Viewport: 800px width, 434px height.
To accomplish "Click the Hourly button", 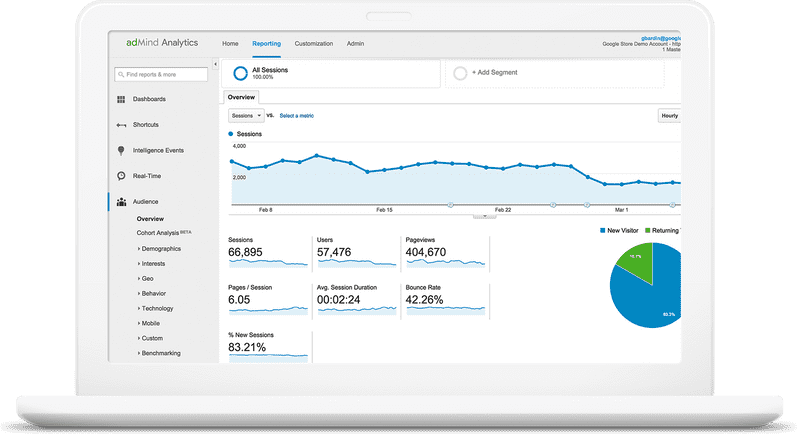I will 669,116.
